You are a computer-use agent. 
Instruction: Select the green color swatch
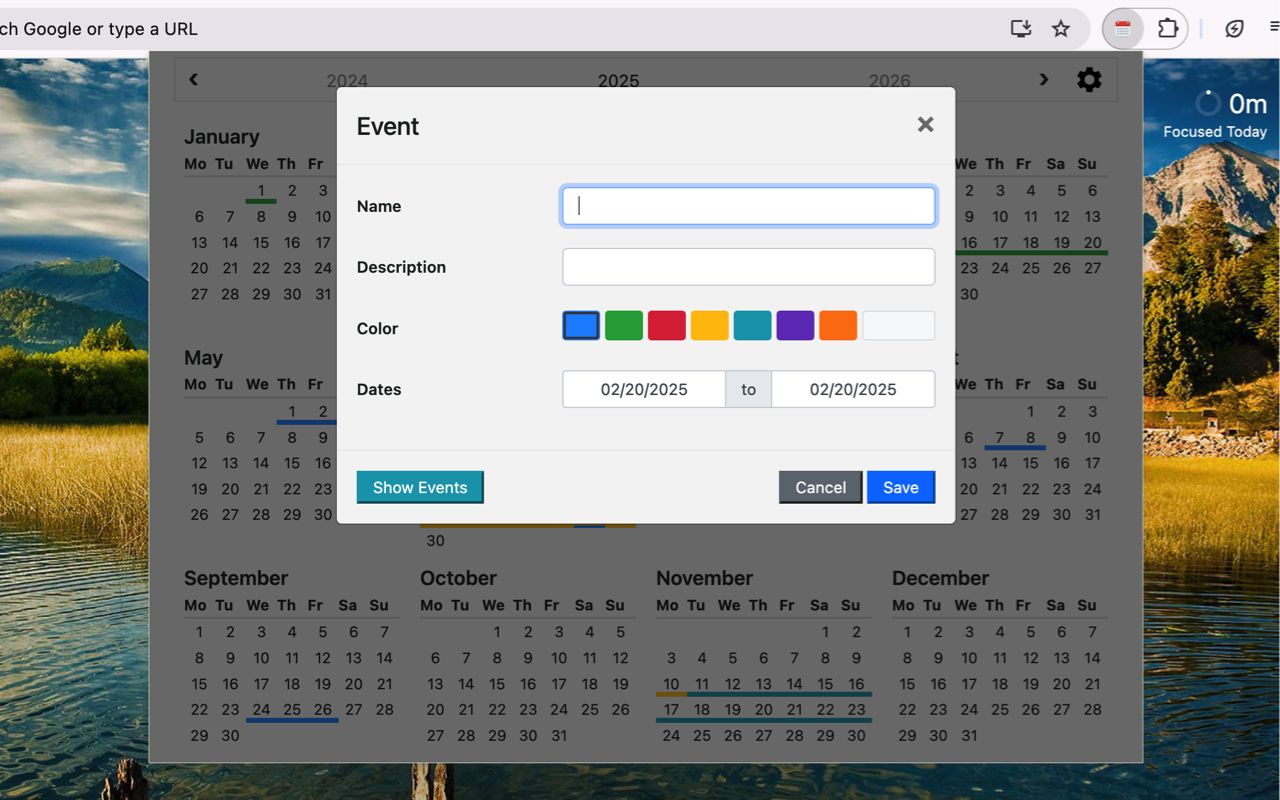coord(624,326)
